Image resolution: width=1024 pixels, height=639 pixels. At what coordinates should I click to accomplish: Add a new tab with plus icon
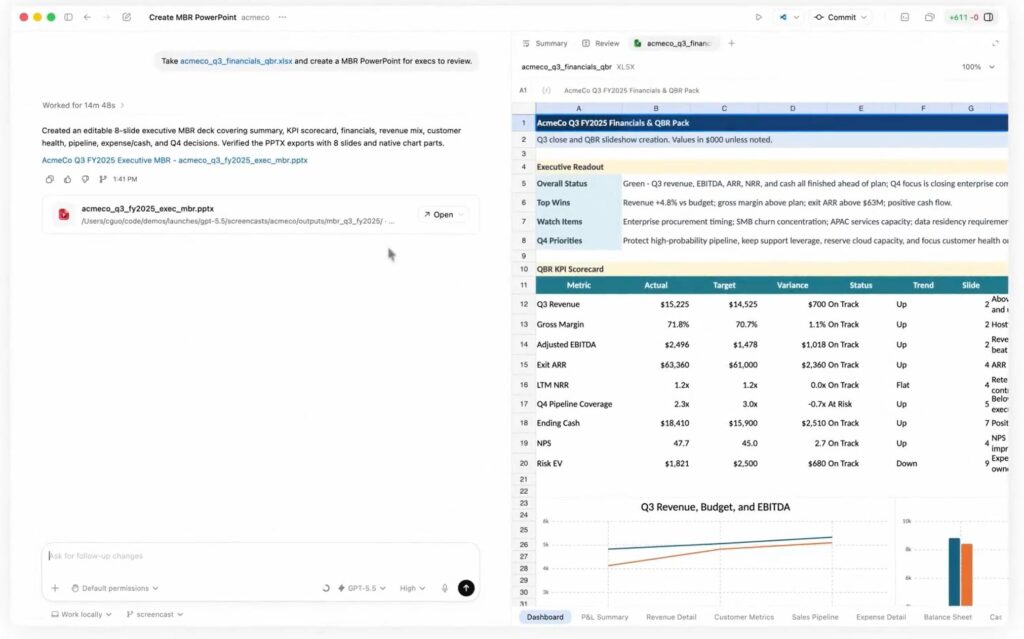[x=731, y=43]
